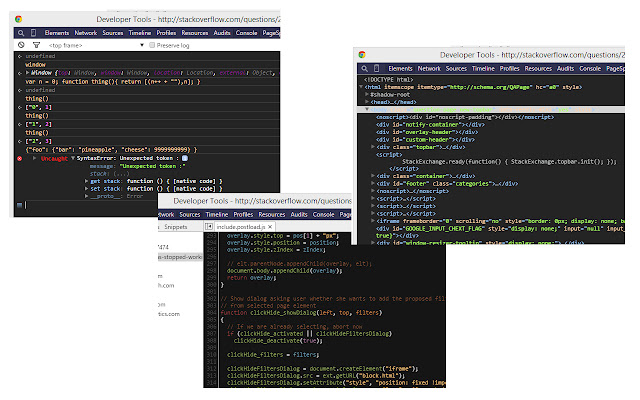Expand the div id footer node
This screenshot has width=640, height=400.
point(373,184)
